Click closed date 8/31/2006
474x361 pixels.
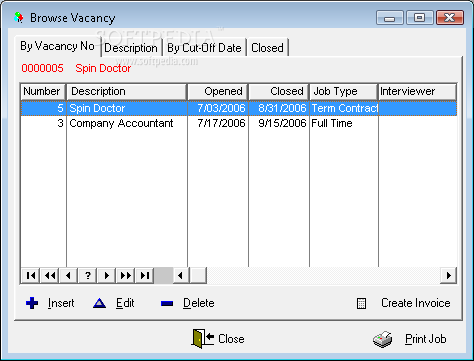coord(282,108)
